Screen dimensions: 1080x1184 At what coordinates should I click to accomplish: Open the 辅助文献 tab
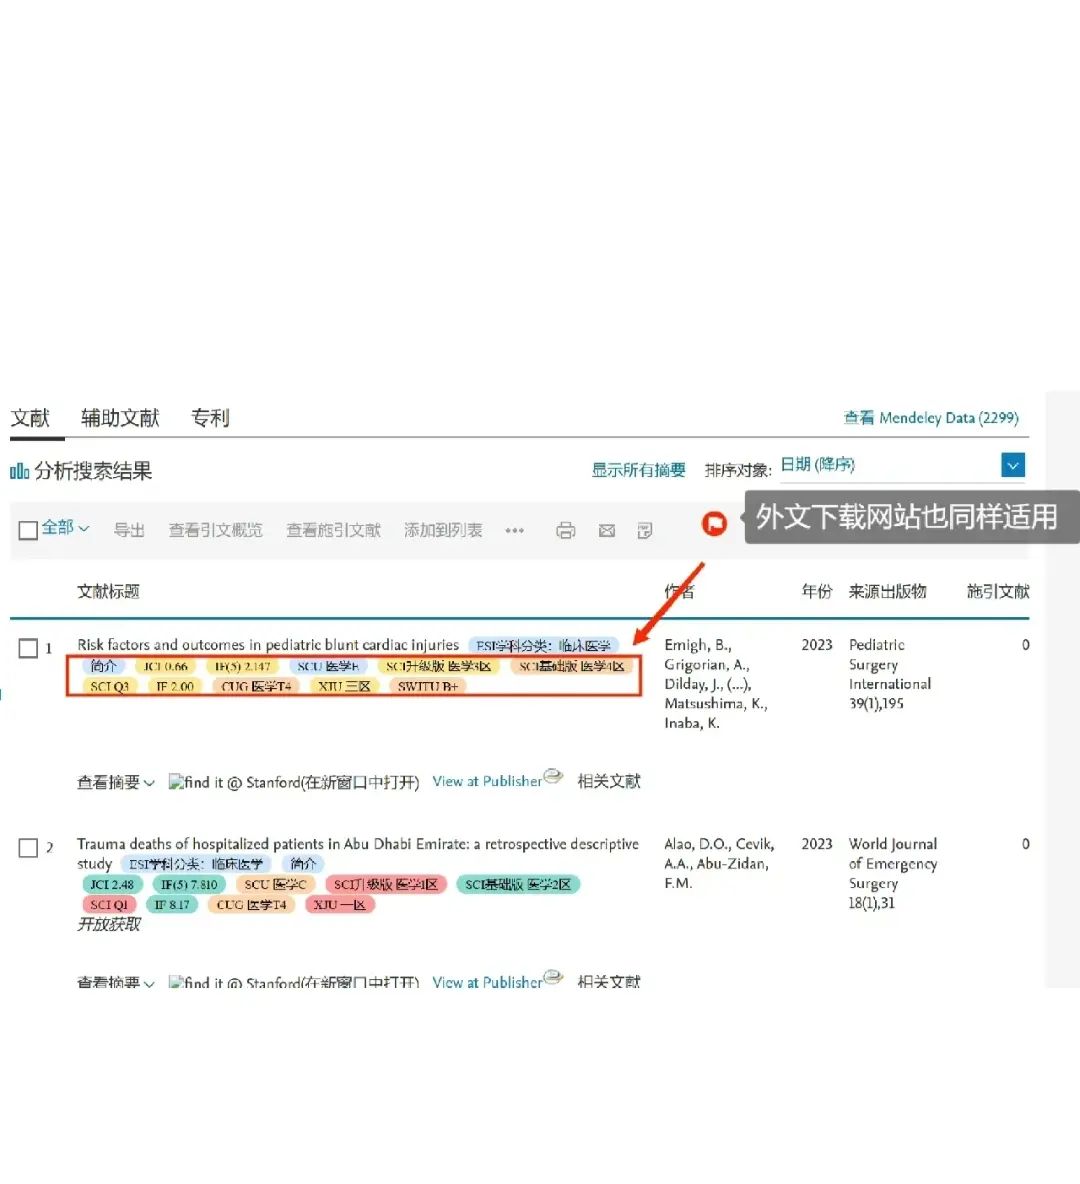[x=119, y=418]
